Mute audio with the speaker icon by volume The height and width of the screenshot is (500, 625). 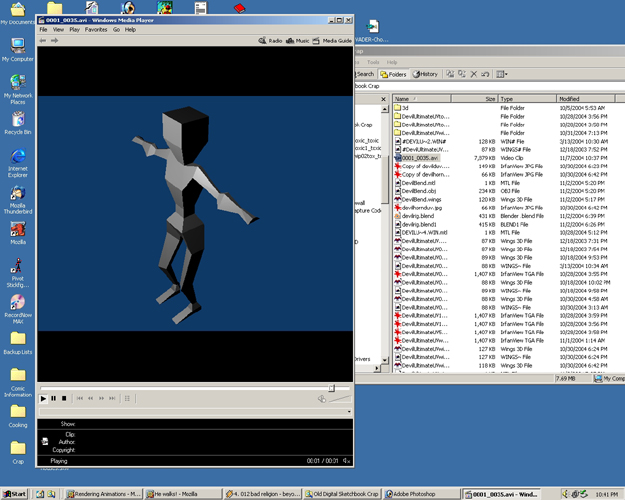[322, 399]
